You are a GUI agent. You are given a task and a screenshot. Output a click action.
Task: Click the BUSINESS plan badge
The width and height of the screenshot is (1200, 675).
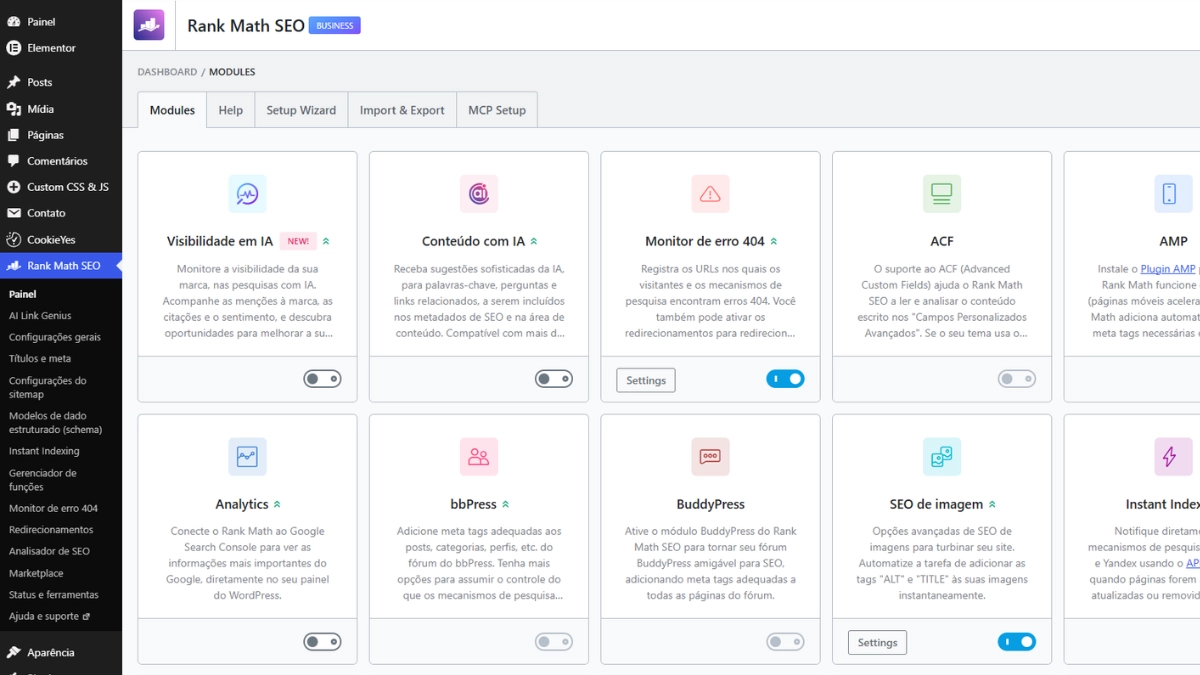tap(335, 25)
